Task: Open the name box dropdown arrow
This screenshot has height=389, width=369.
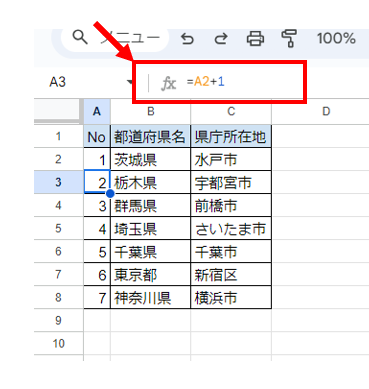Action: click(x=130, y=82)
